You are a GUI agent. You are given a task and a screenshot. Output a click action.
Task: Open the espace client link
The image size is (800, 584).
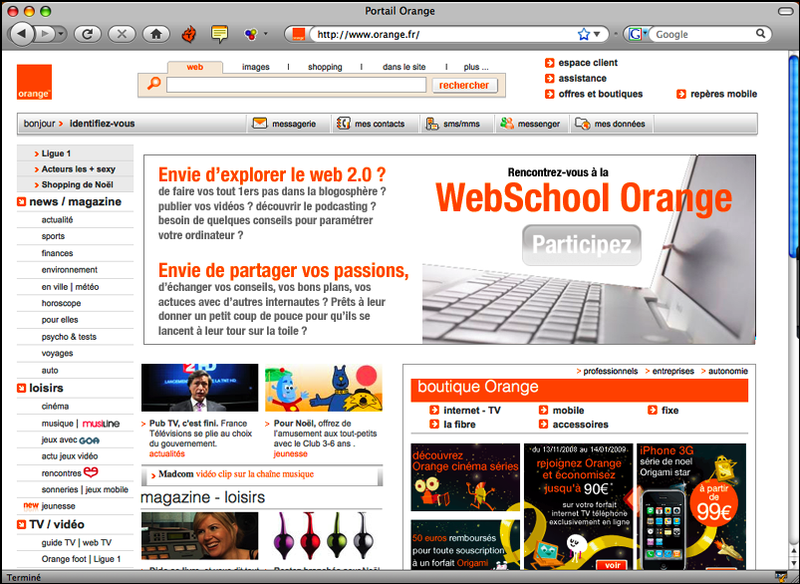tap(588, 63)
